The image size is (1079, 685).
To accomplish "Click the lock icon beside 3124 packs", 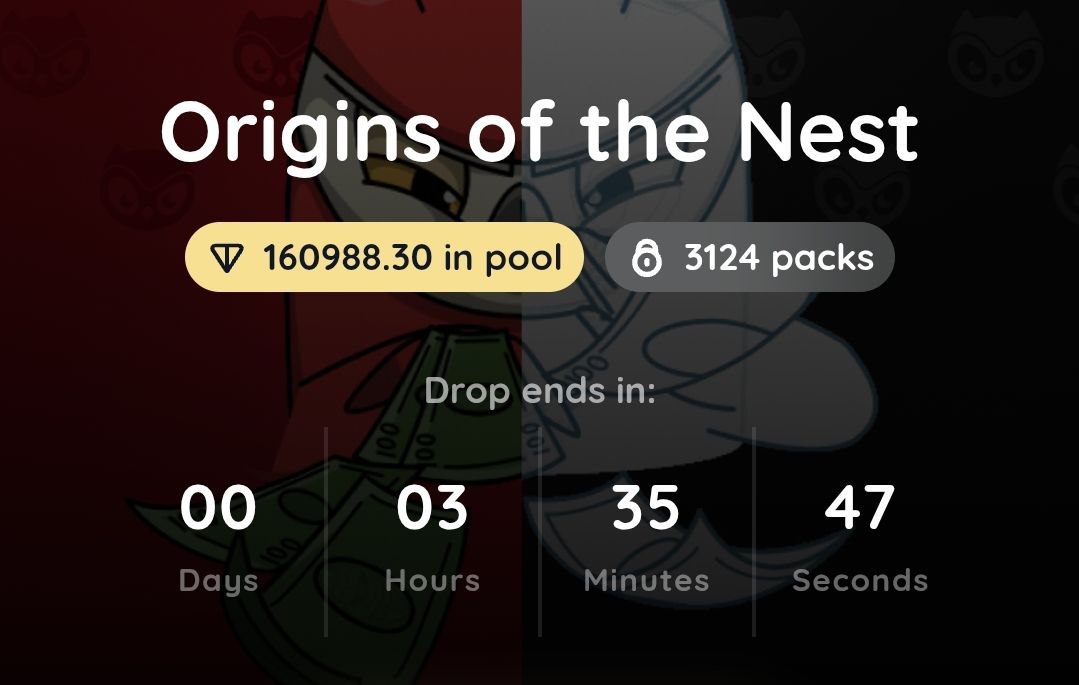I will coord(647,258).
